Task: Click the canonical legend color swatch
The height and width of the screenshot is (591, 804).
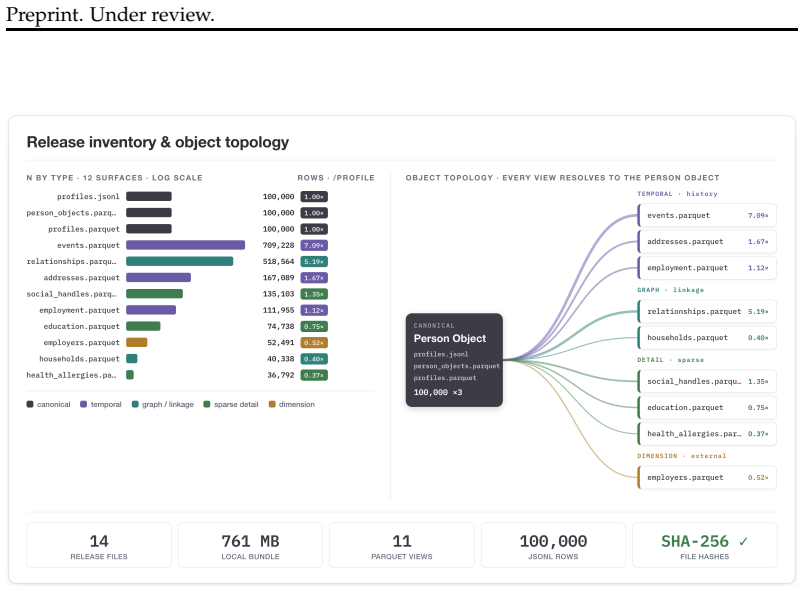Action: click(30, 404)
